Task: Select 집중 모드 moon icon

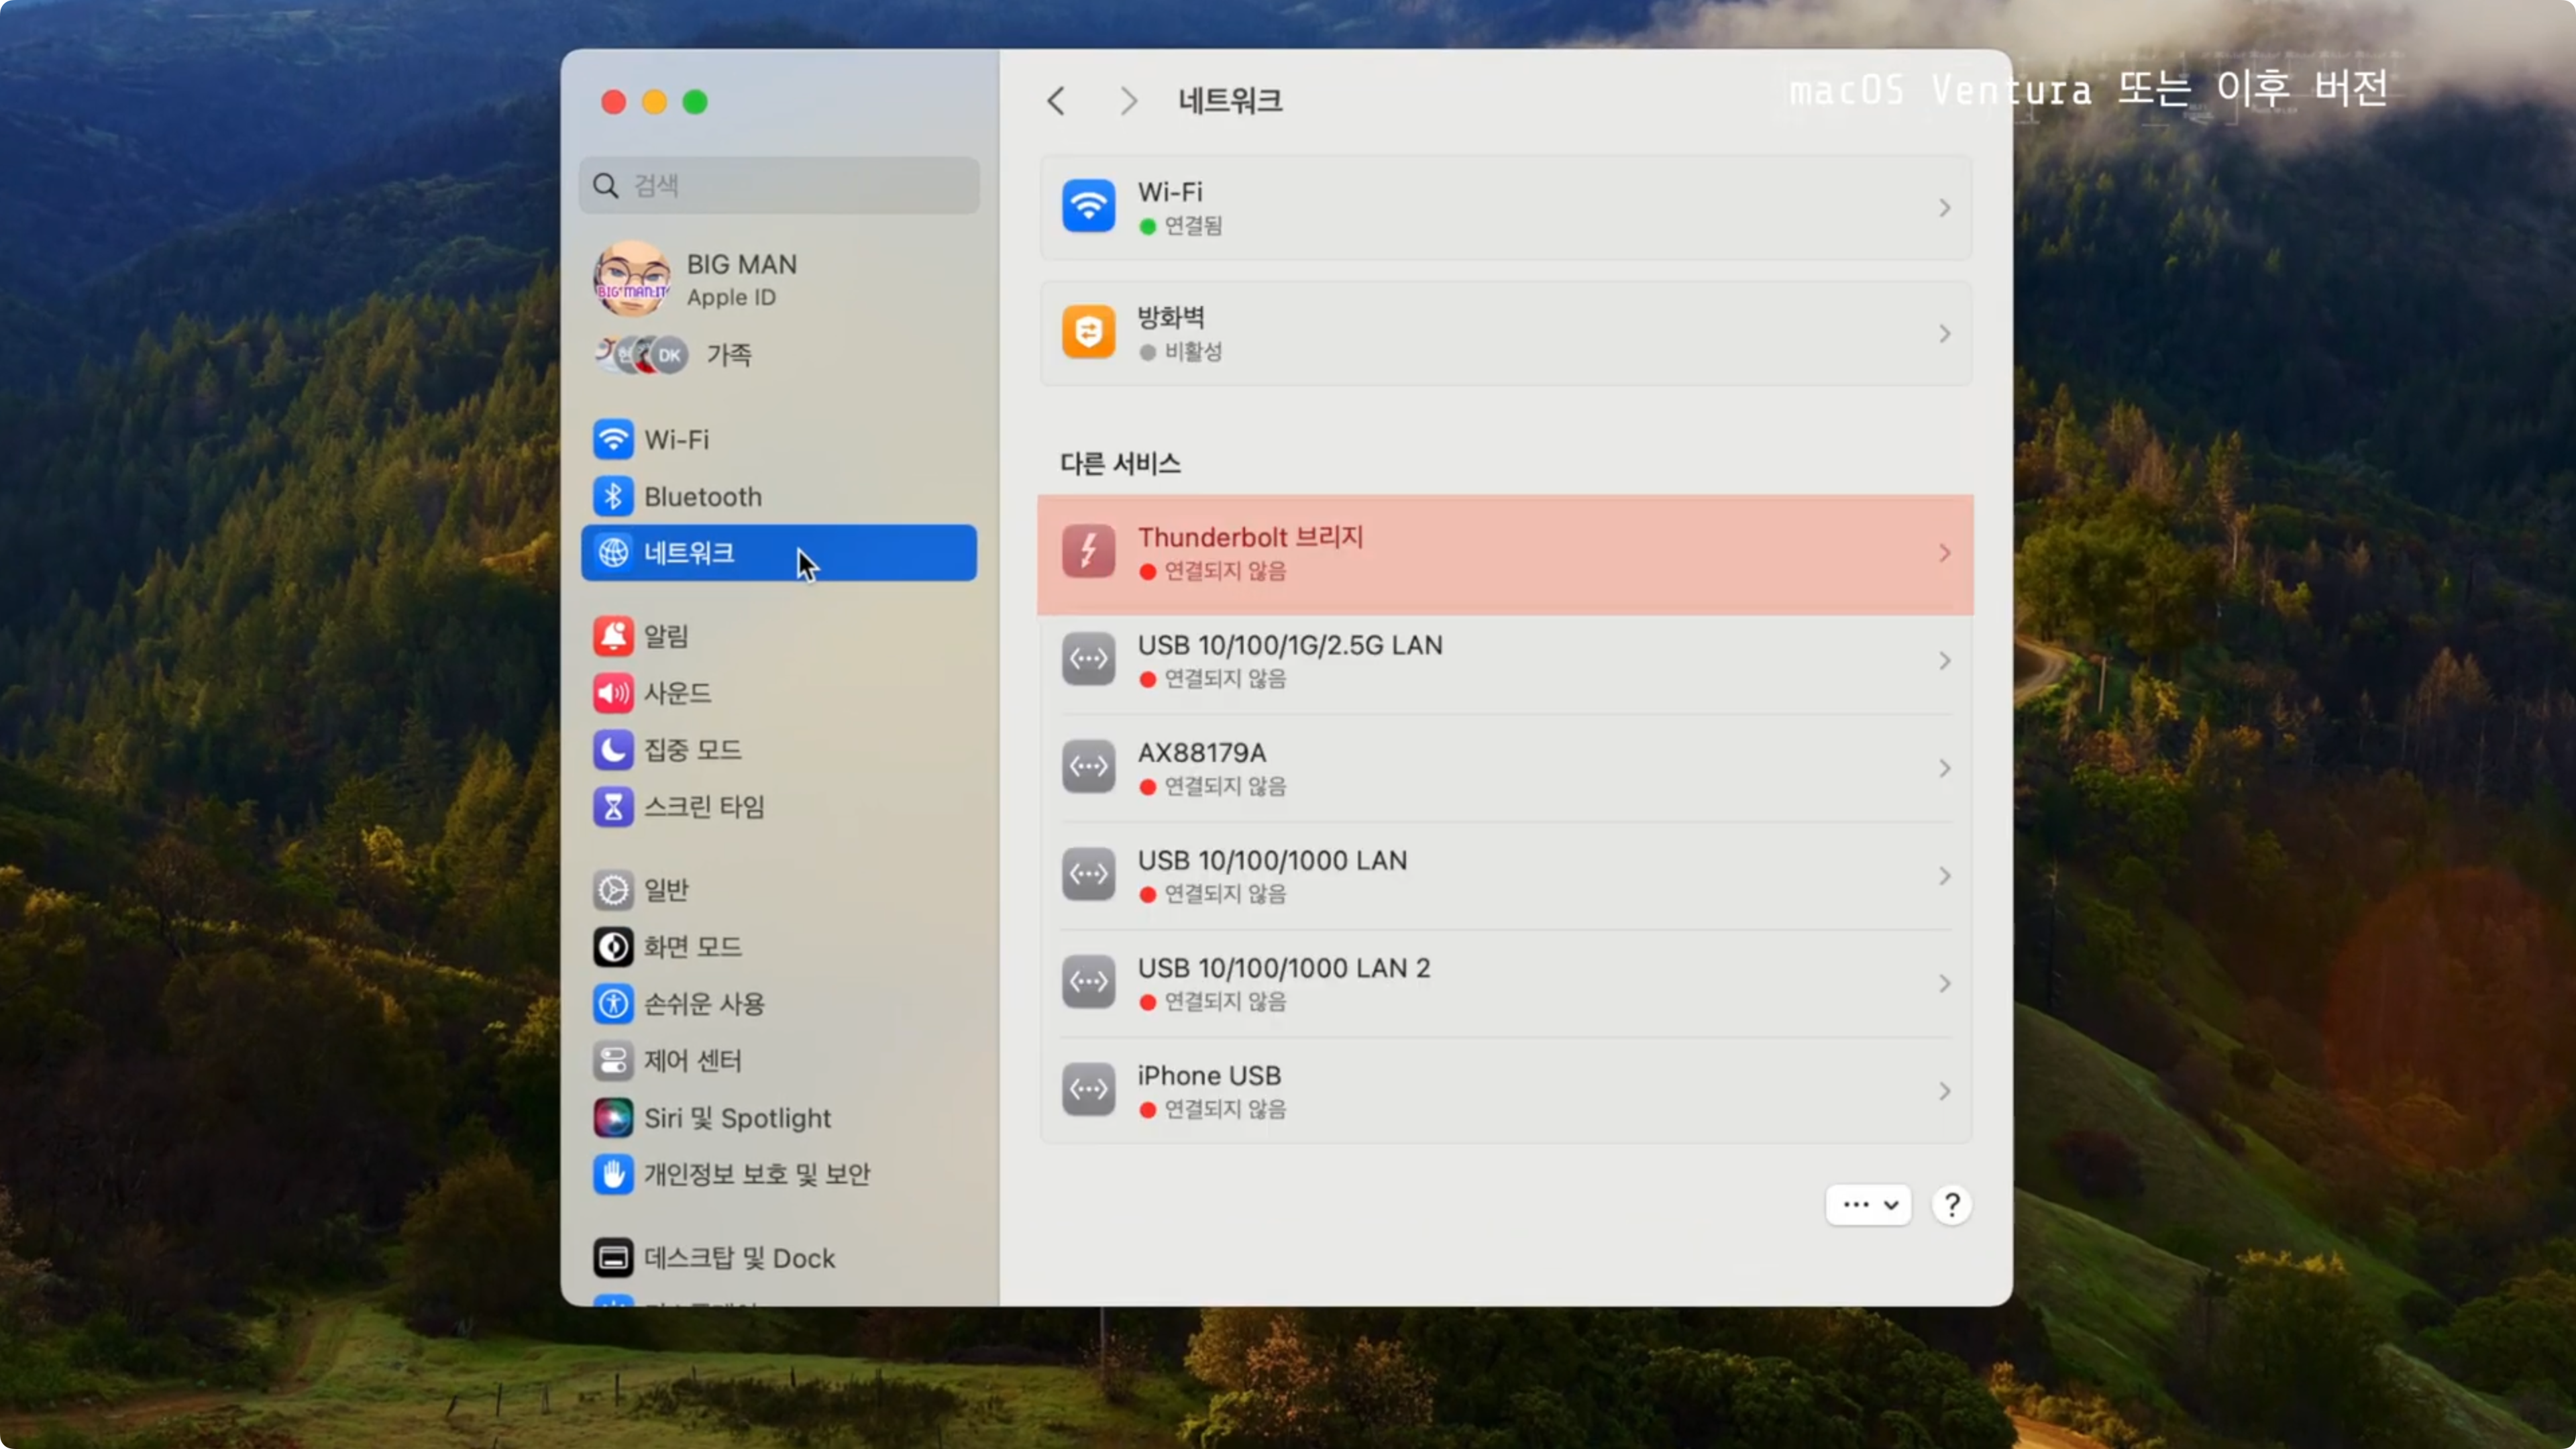Action: tap(613, 749)
